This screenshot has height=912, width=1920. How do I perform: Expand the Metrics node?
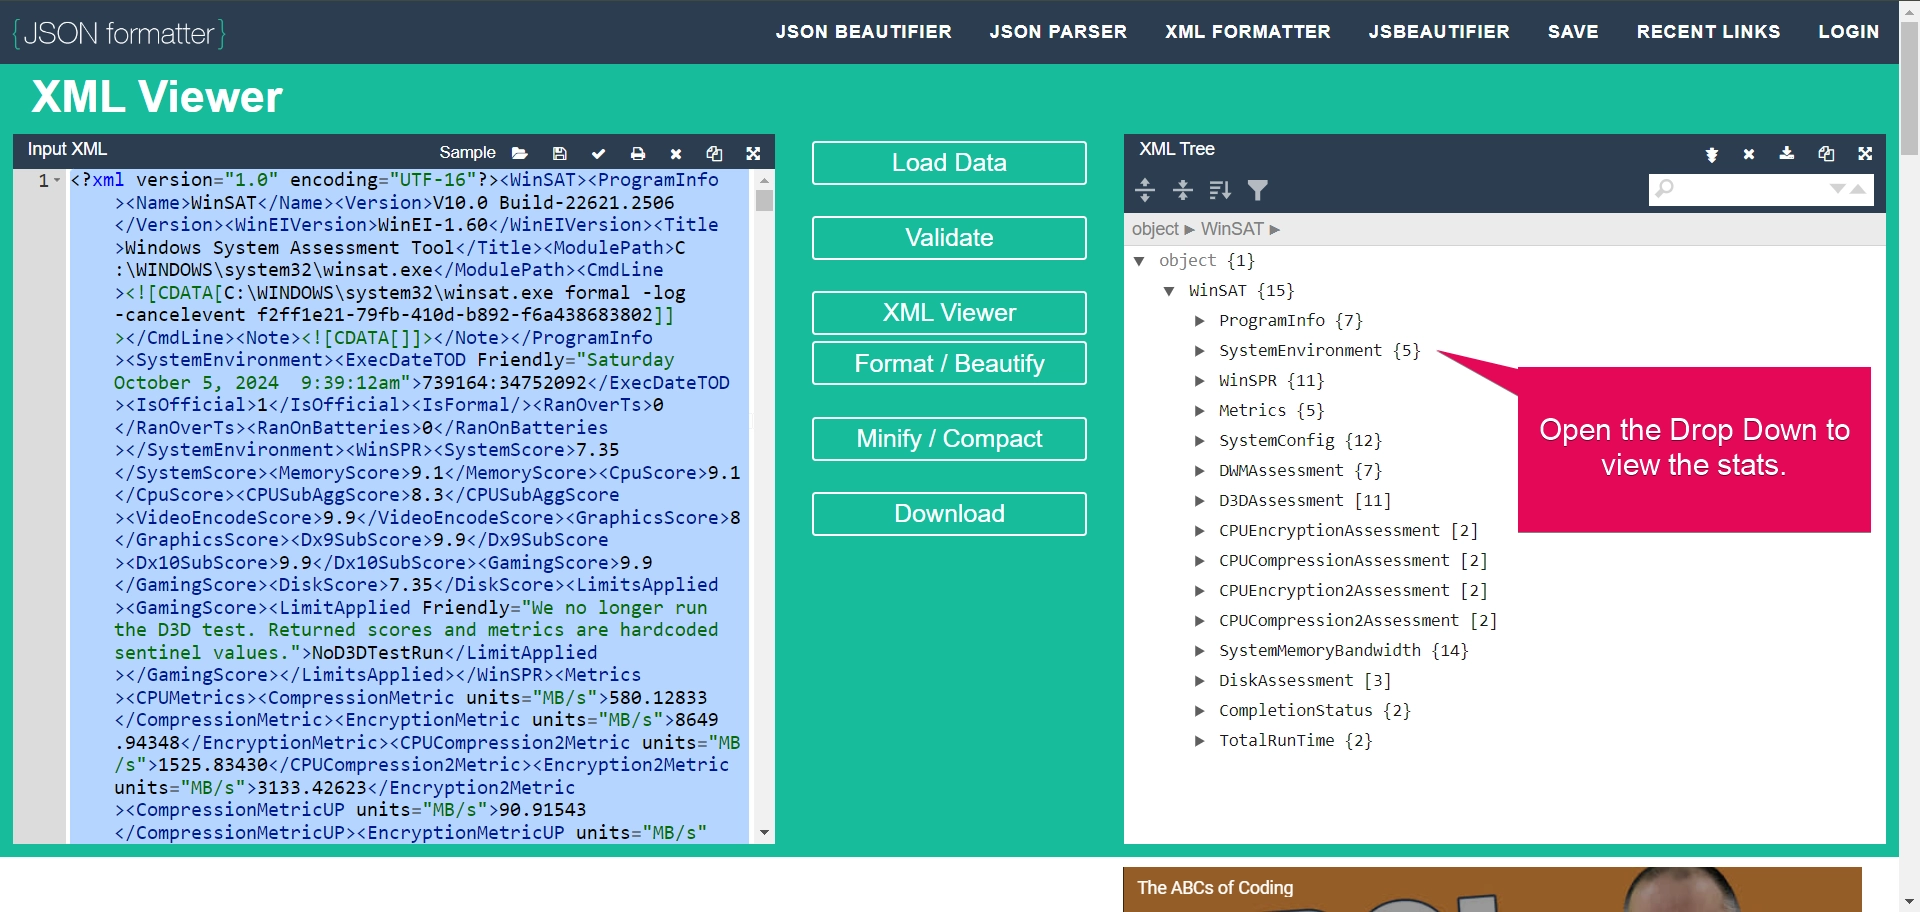tap(1199, 411)
